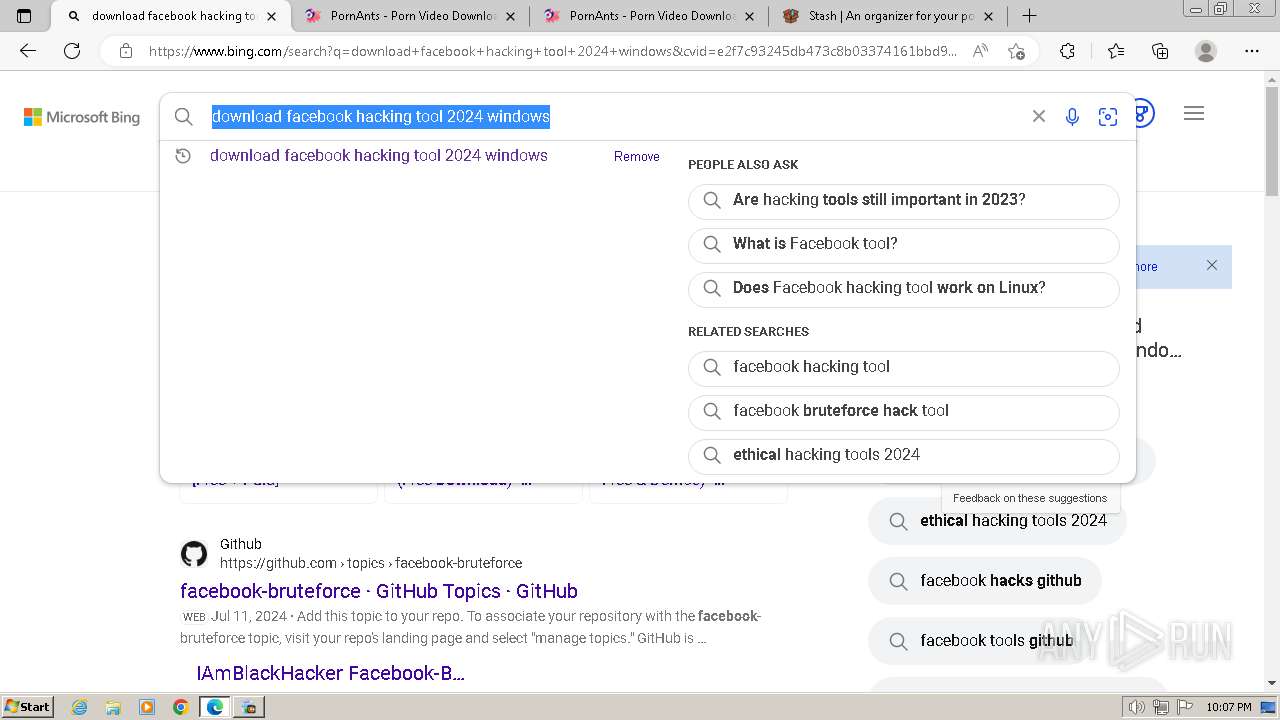Click sidebar chip 'facebook tools github'
Screen dimensions: 1280x720
981,641
